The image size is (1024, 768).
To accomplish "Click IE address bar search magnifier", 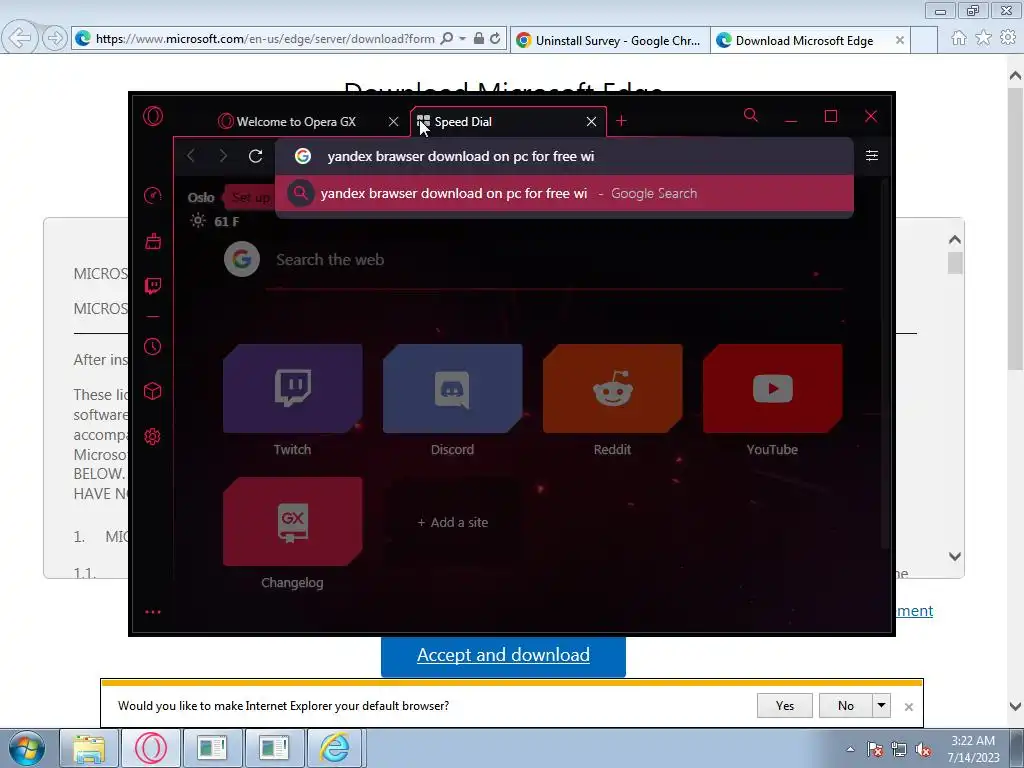I will tap(447, 39).
